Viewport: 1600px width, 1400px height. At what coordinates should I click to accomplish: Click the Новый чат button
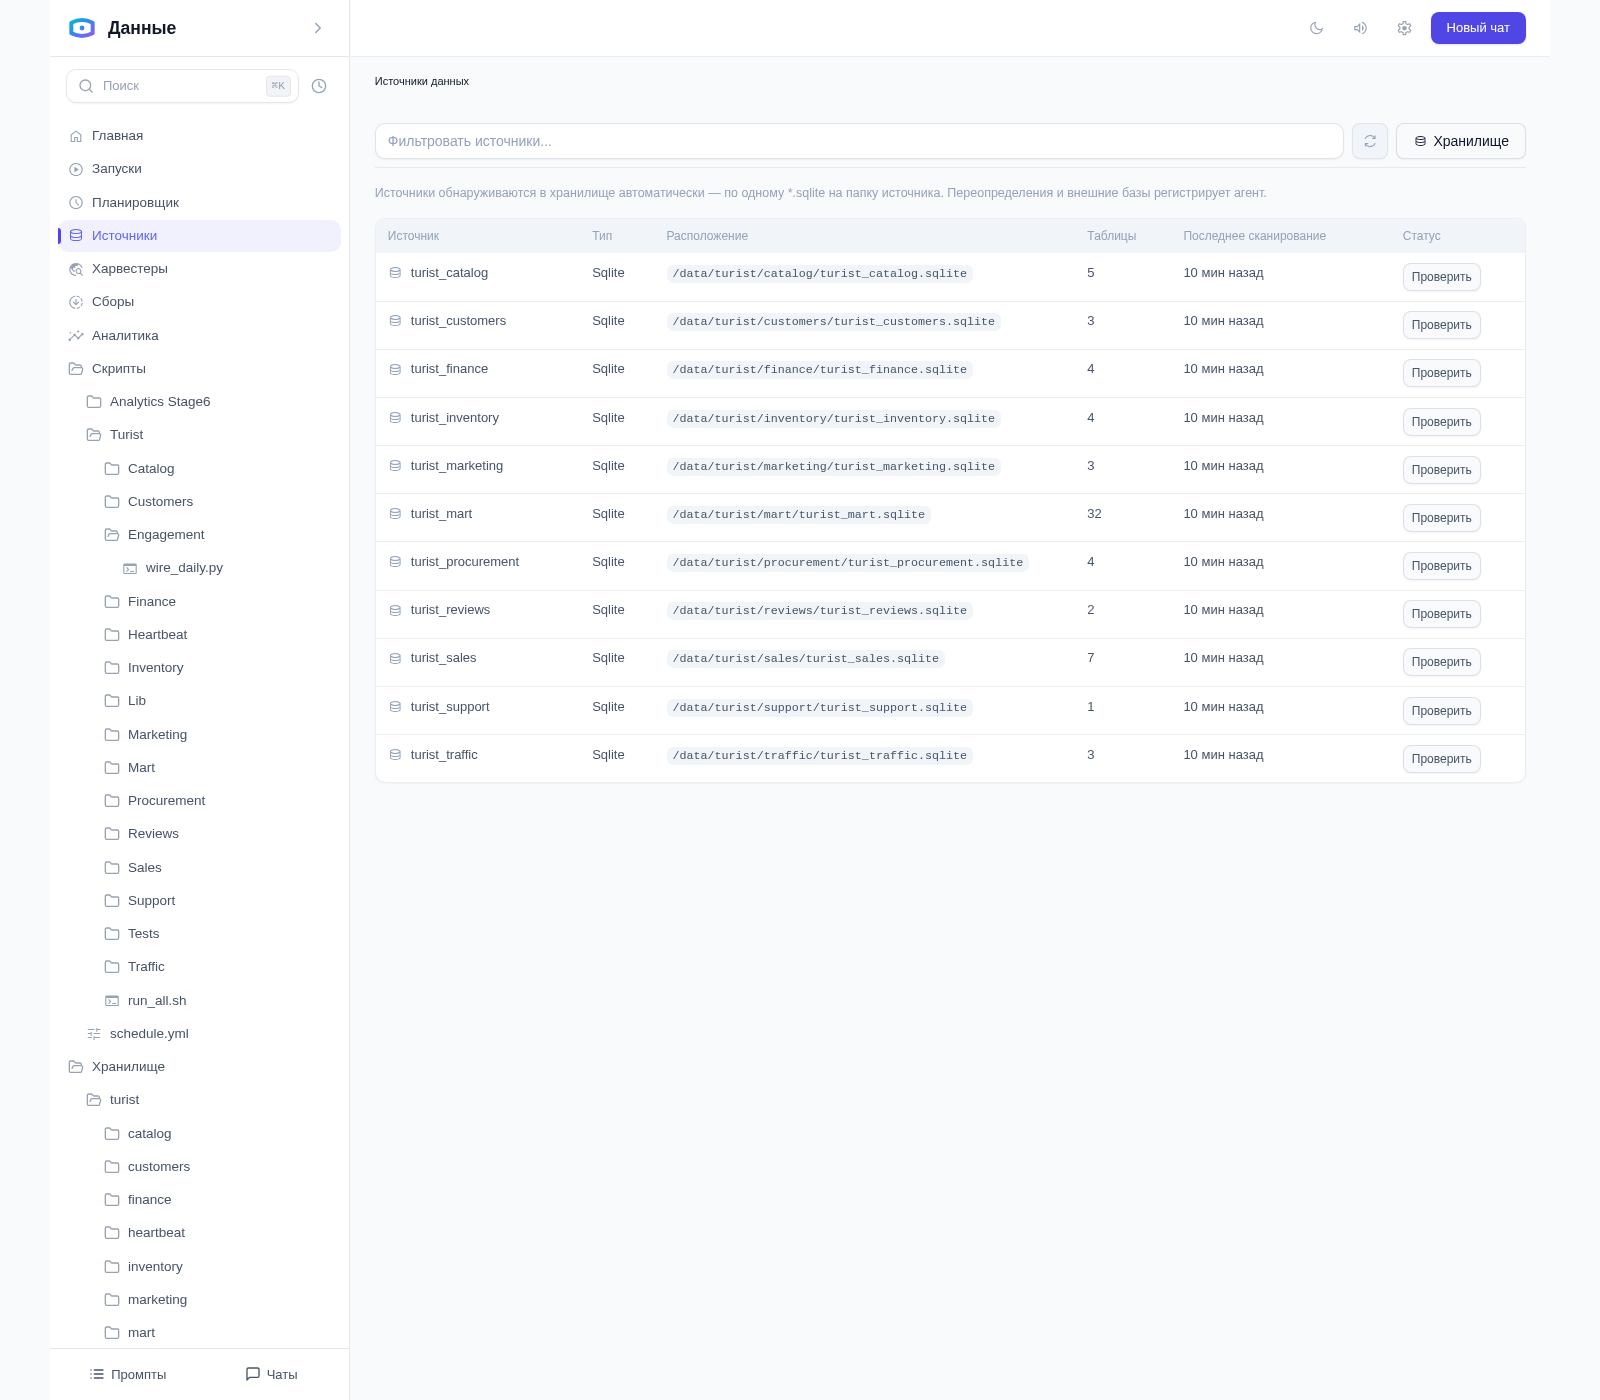click(1478, 28)
